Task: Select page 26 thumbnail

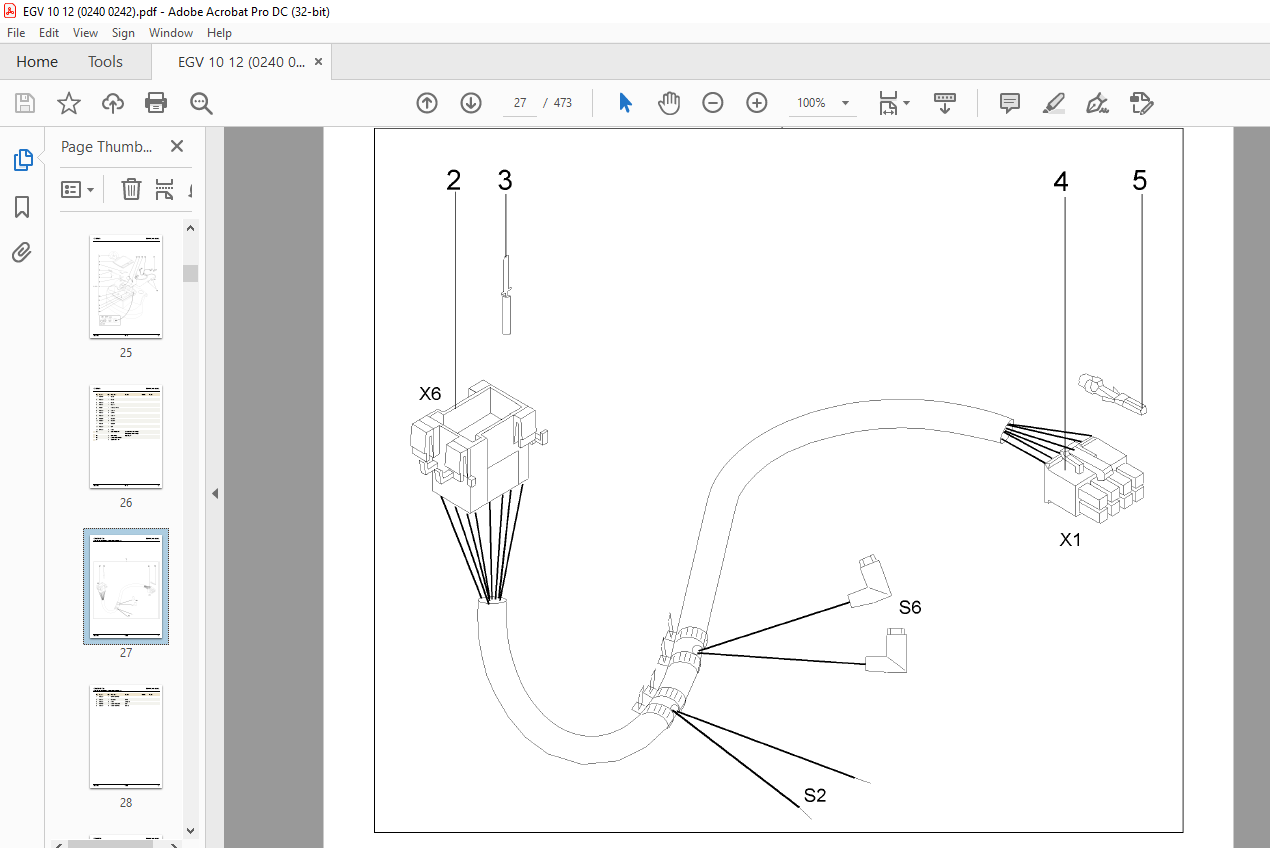Action: [126, 437]
